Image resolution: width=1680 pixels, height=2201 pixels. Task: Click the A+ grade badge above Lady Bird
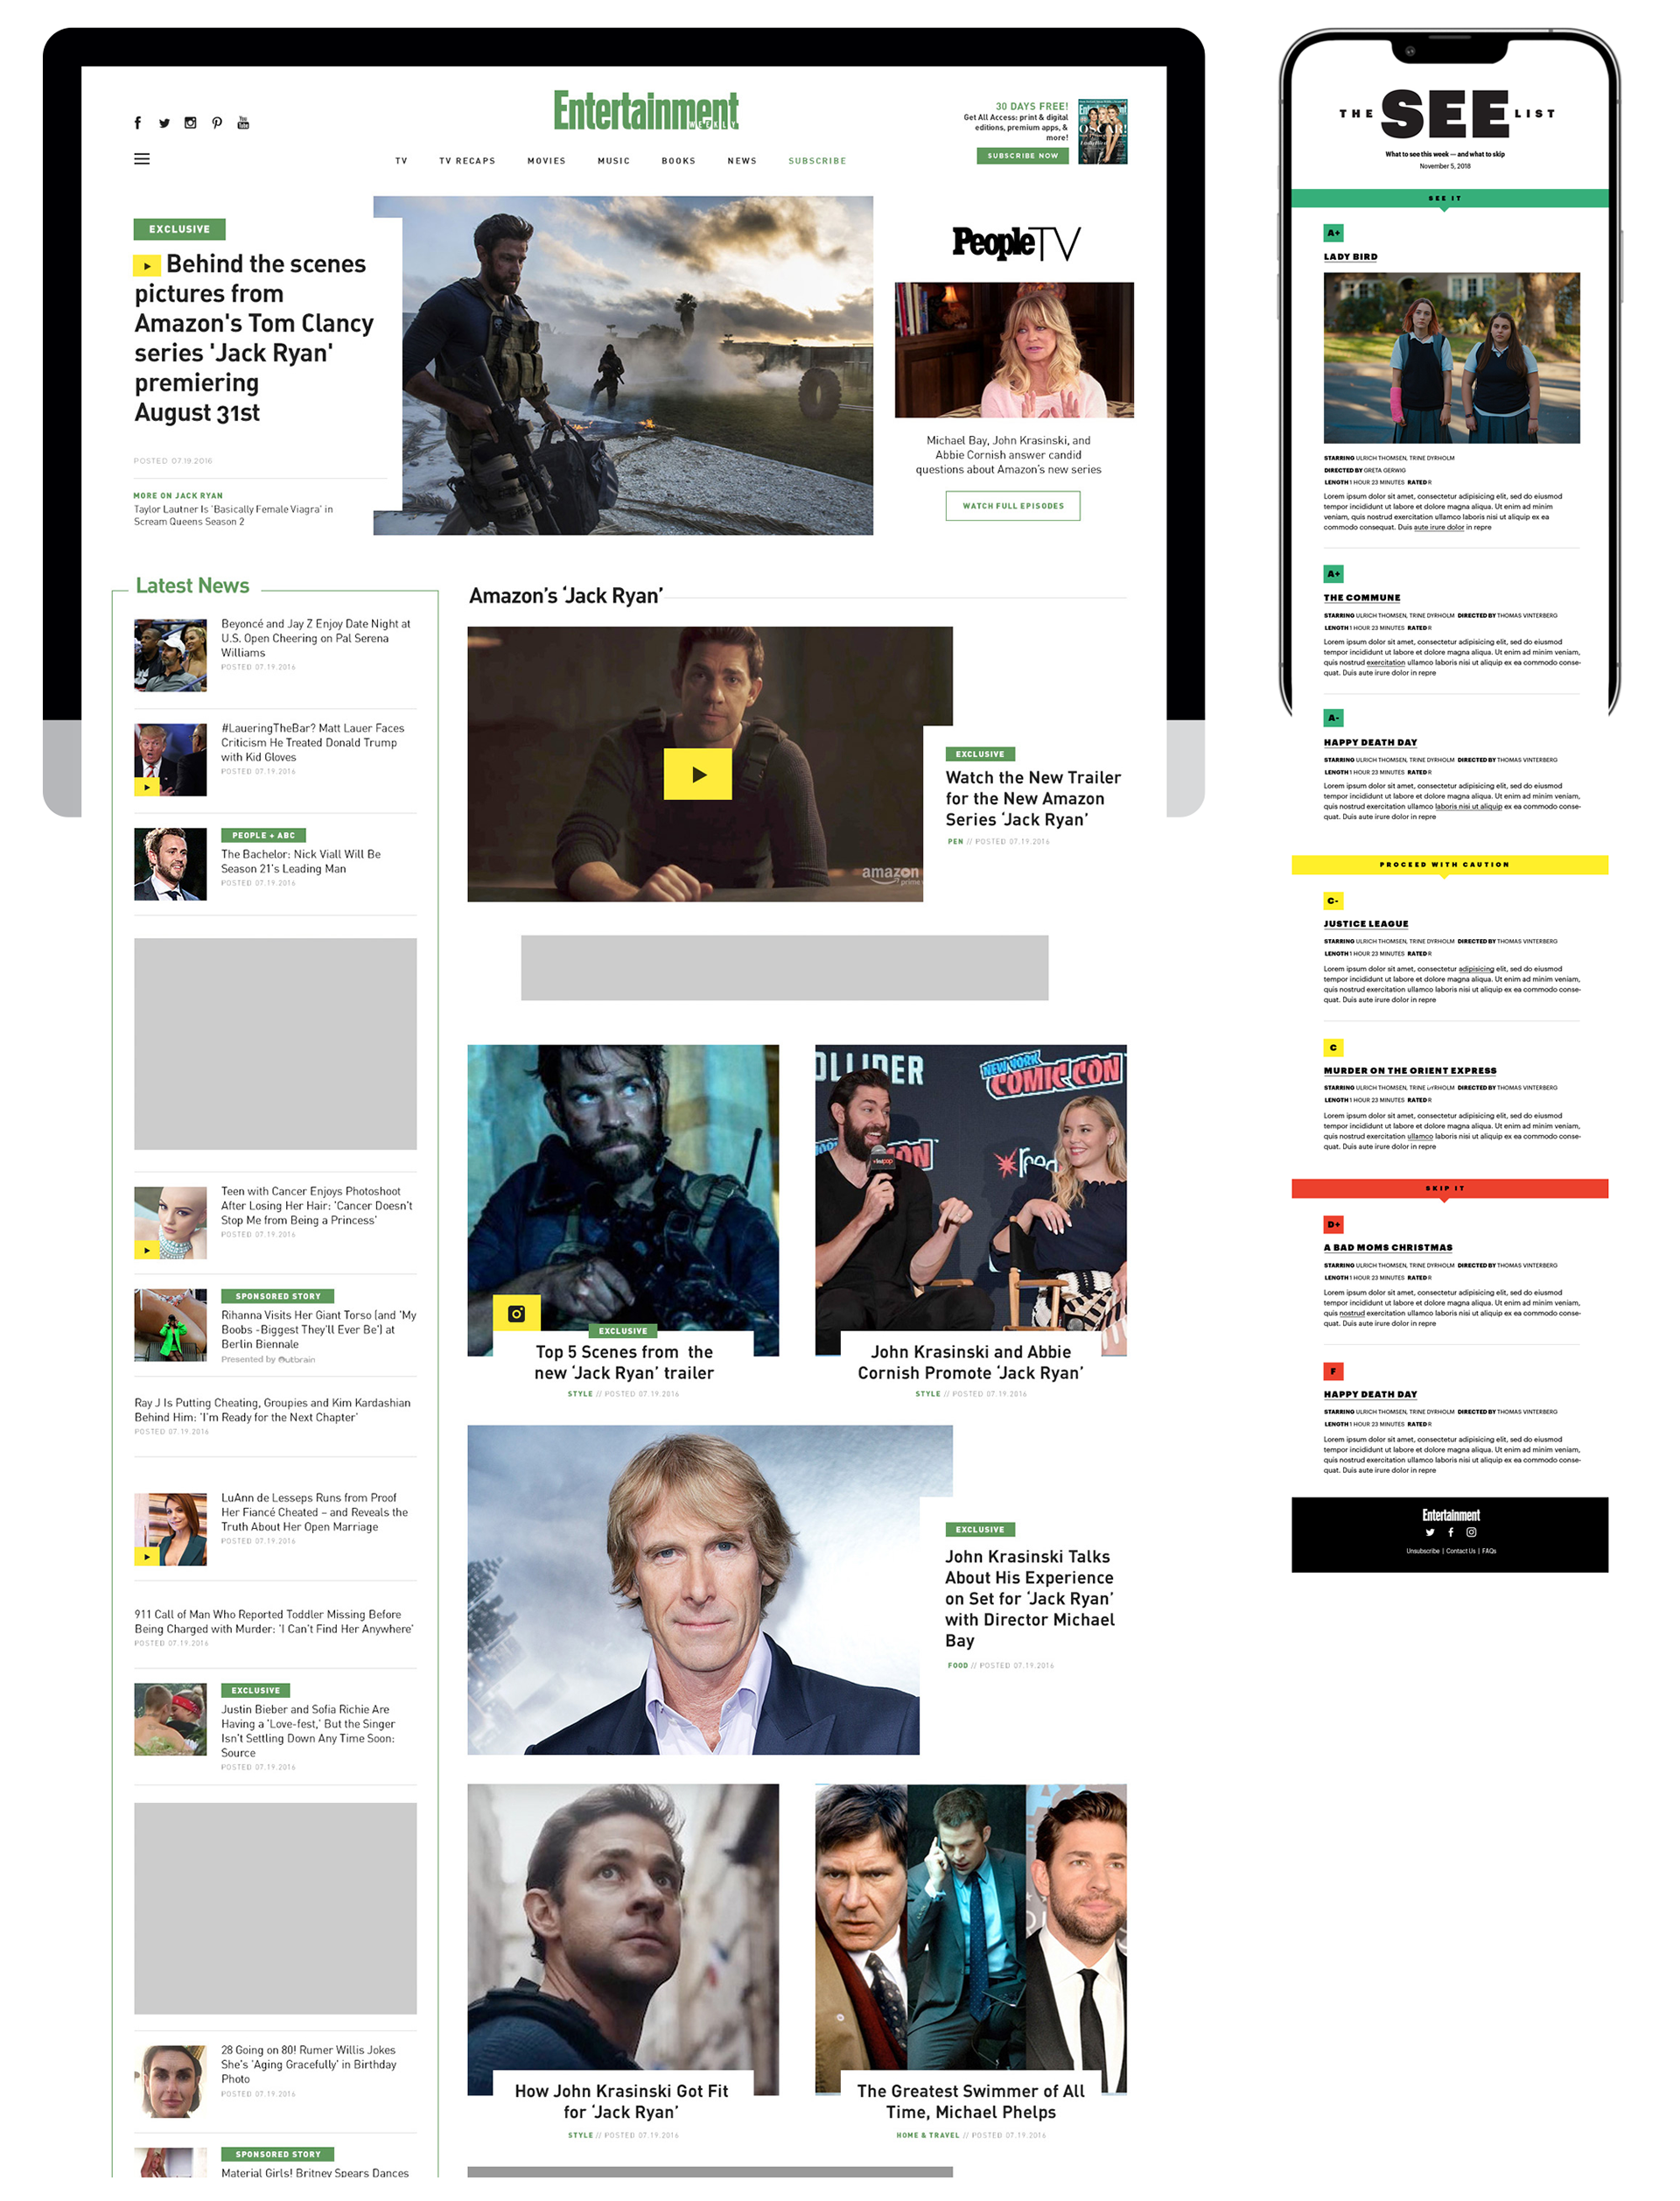pyautogui.click(x=1333, y=233)
